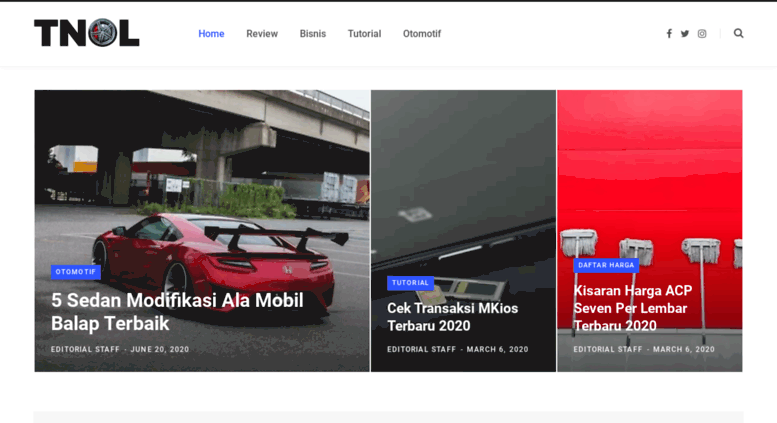Screen dimensions: 777x423
Task: Click the TUTORIAL category badge
Action: 410,283
